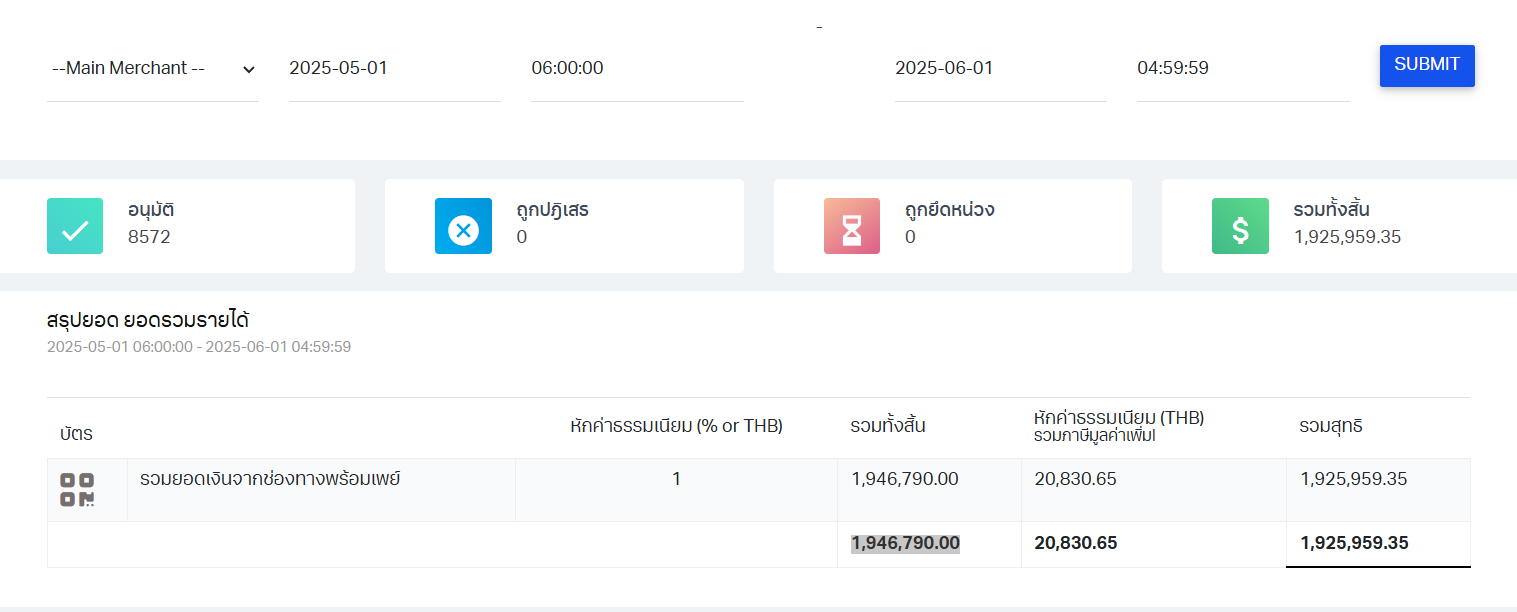Click the หักค่าธรรมเนียม (% or THB) column header
The image size is (1517, 612).
(x=676, y=426)
